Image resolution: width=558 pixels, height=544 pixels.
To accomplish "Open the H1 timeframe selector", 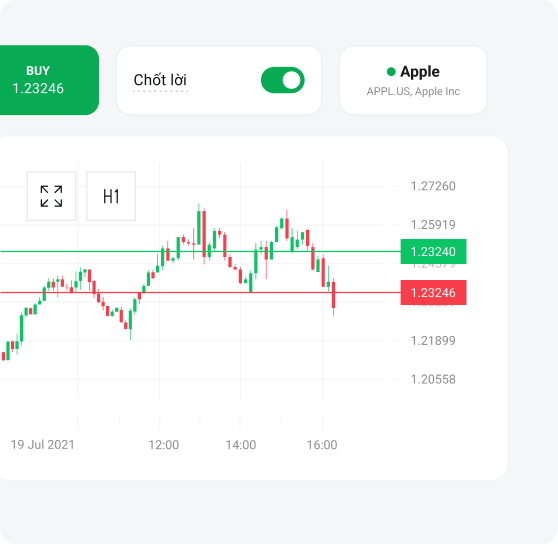I will pyautogui.click(x=111, y=196).
